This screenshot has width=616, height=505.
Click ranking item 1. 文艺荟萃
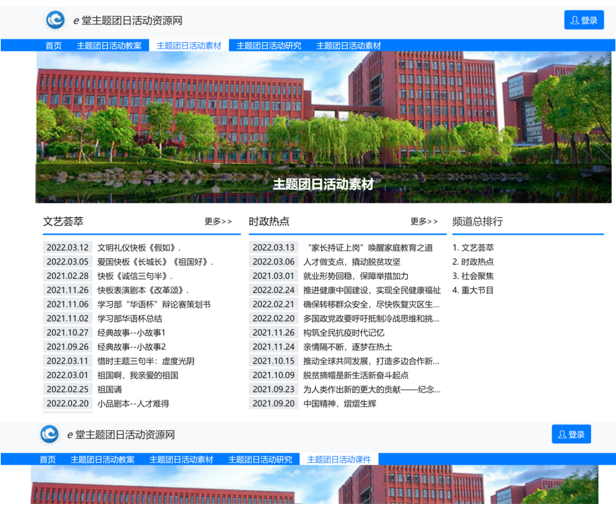[x=473, y=248]
